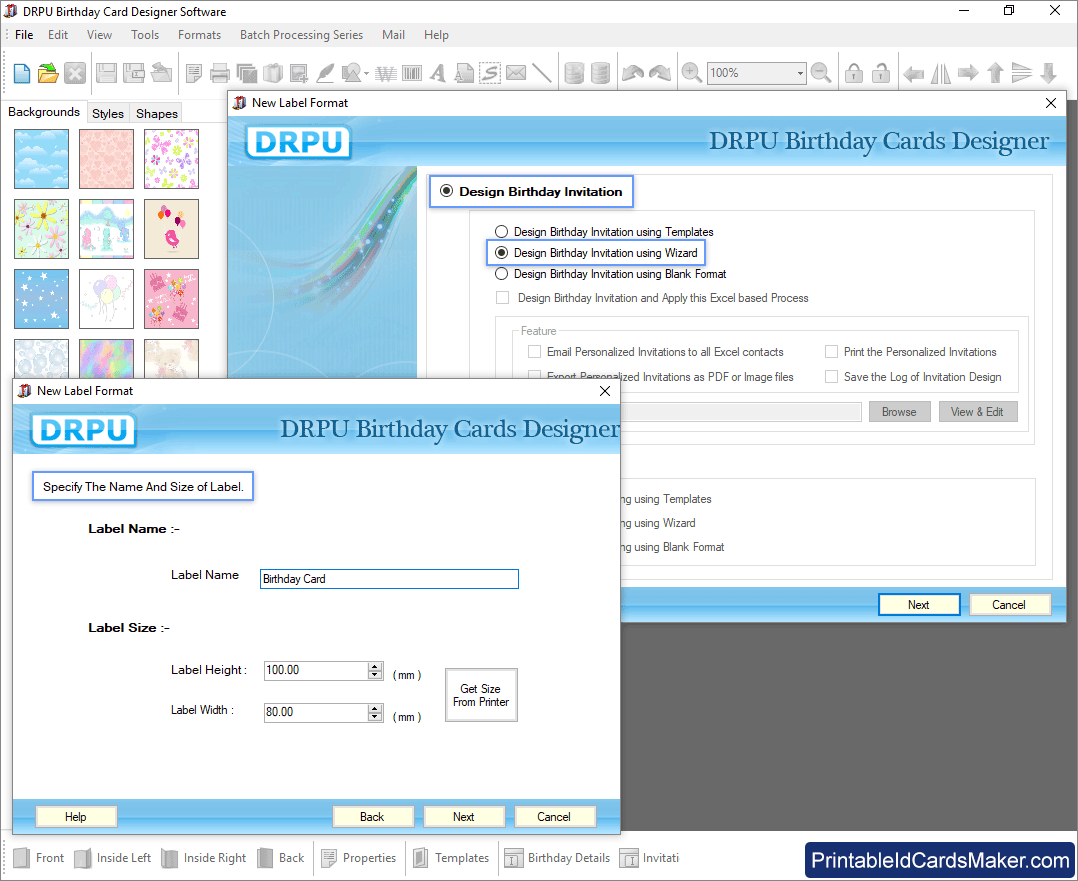Viewport: 1078px width, 881px height.
Task: Open the Tools menu
Action: click(x=145, y=34)
